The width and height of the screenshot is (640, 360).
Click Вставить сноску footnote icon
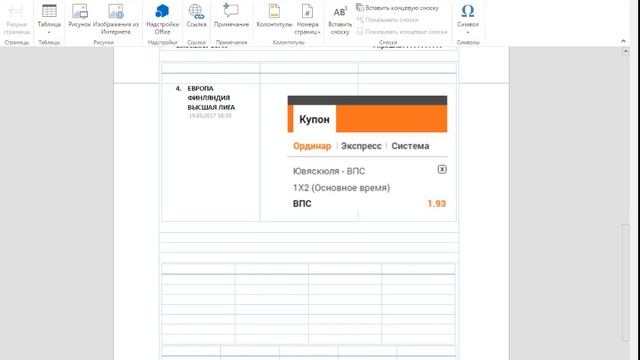coord(340,12)
